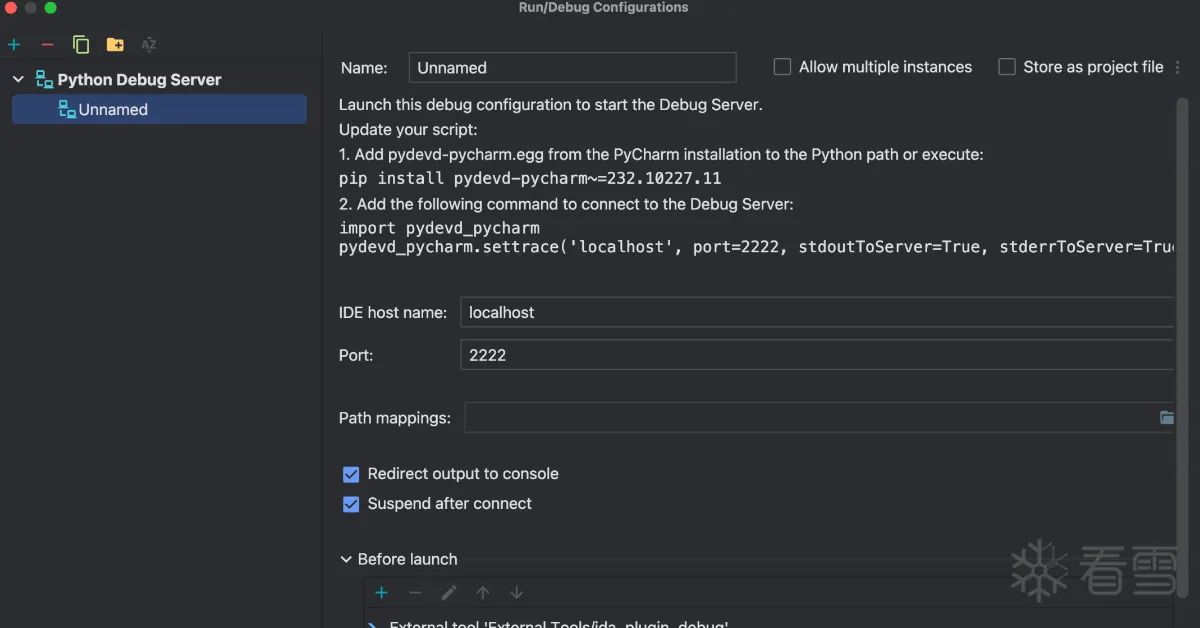Check the Store as project file box
Image resolution: width=1200 pixels, height=628 pixels.
pos(1007,67)
